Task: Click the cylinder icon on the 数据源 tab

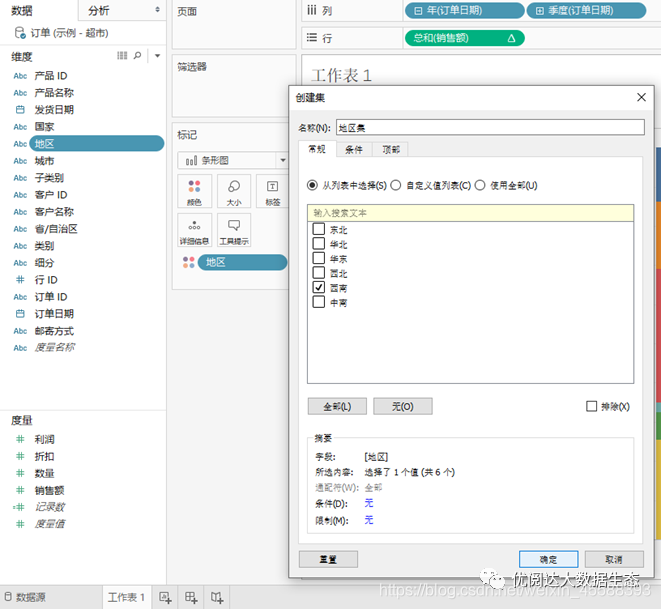Action: tap(8, 597)
